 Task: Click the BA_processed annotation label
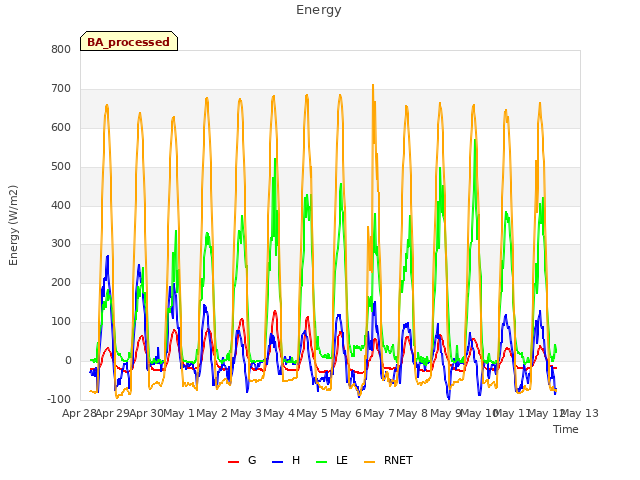[x=129, y=42]
